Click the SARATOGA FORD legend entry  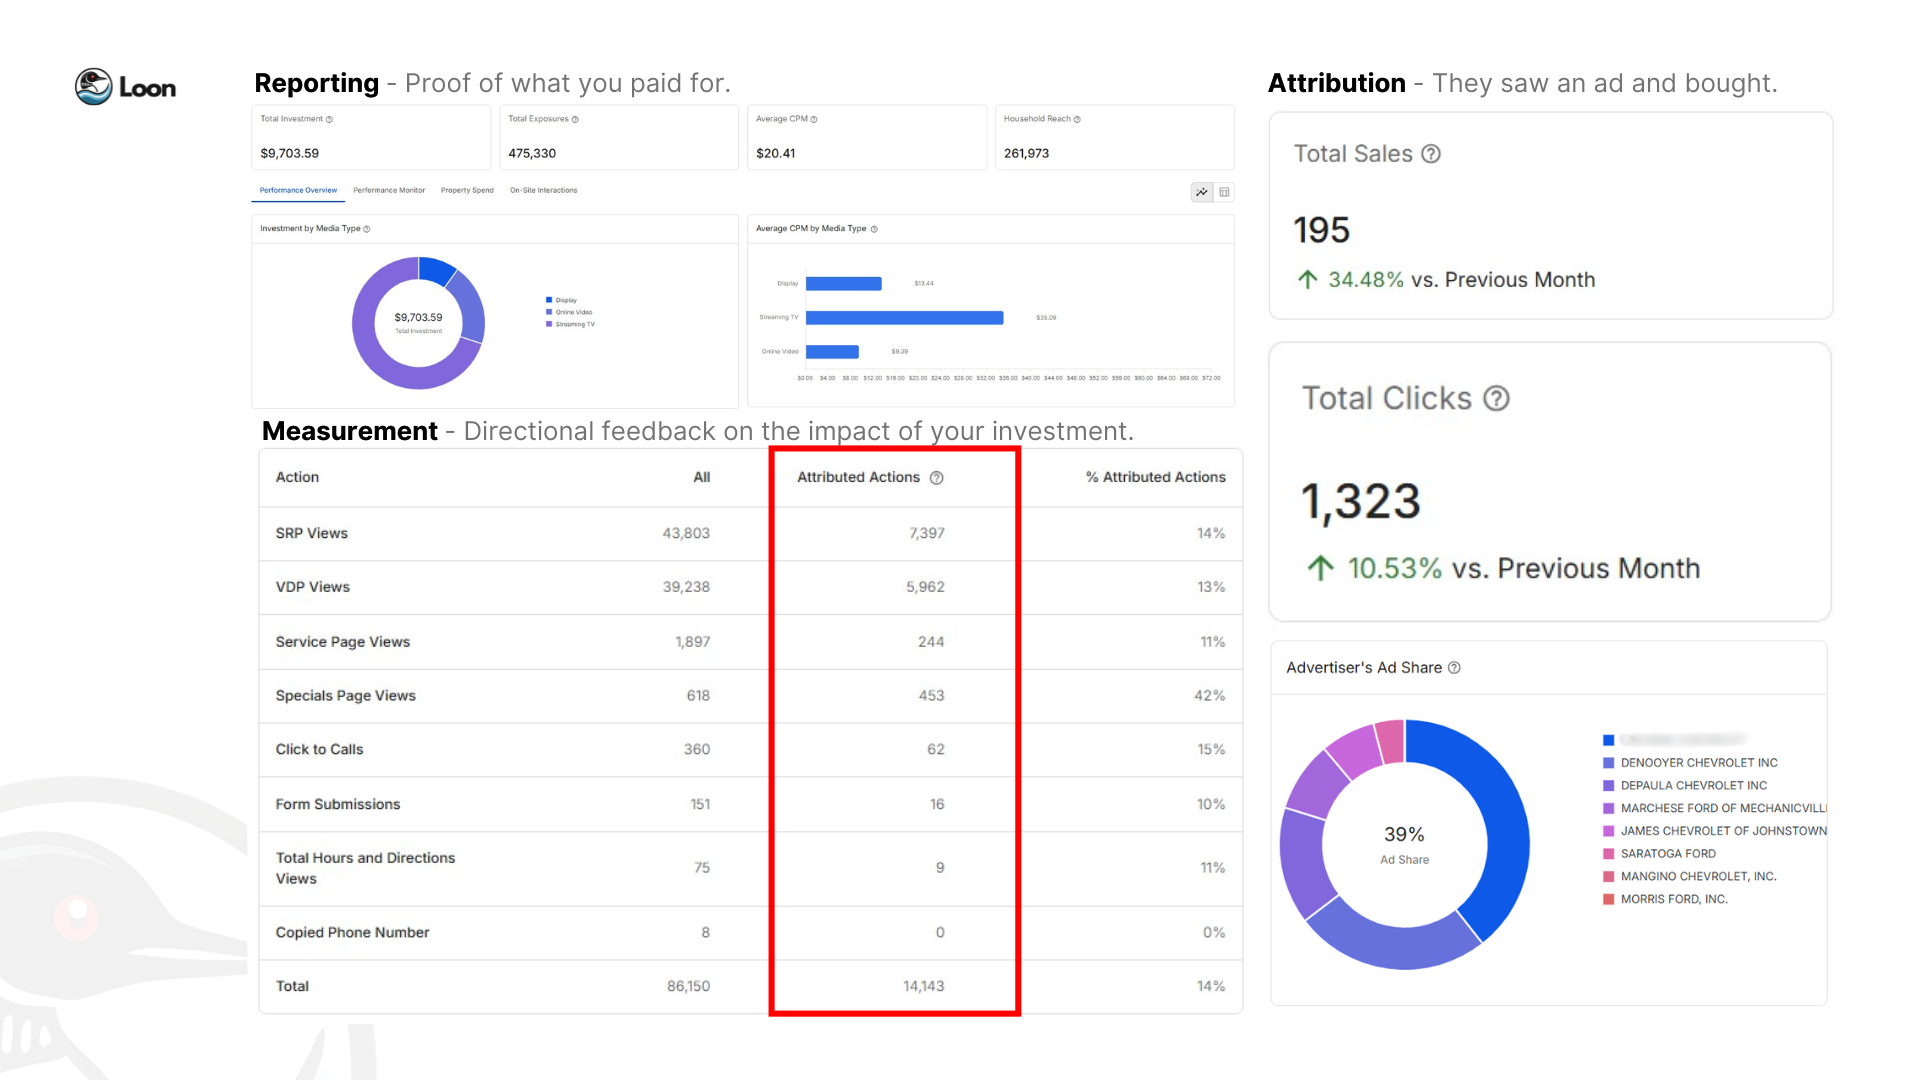1668,854
